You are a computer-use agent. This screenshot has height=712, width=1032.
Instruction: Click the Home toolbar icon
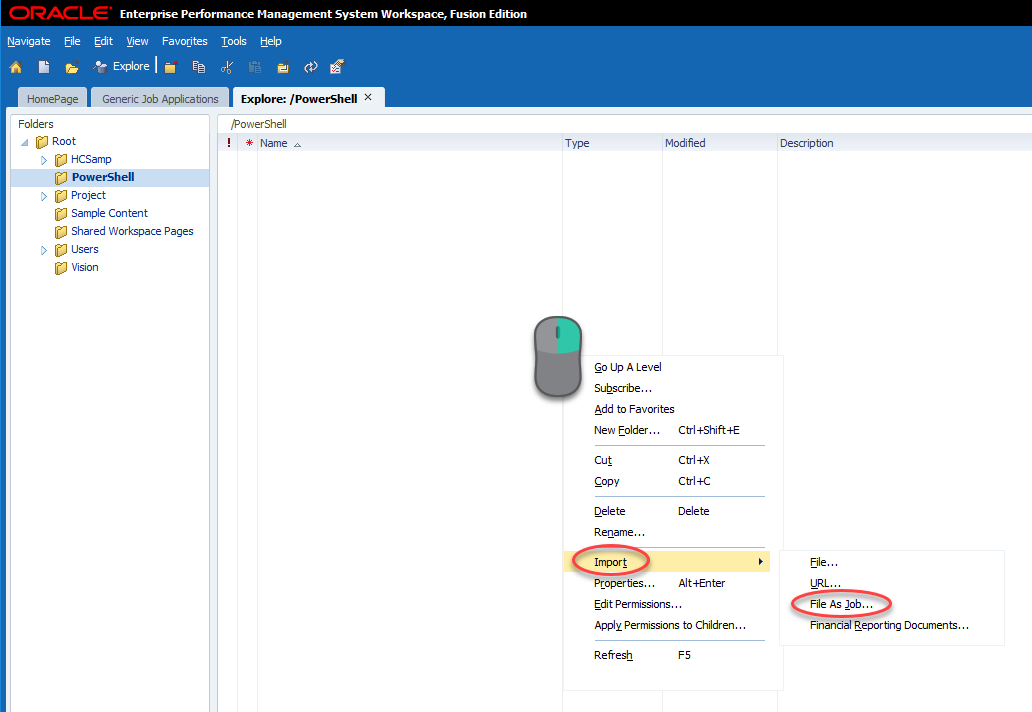(x=16, y=67)
